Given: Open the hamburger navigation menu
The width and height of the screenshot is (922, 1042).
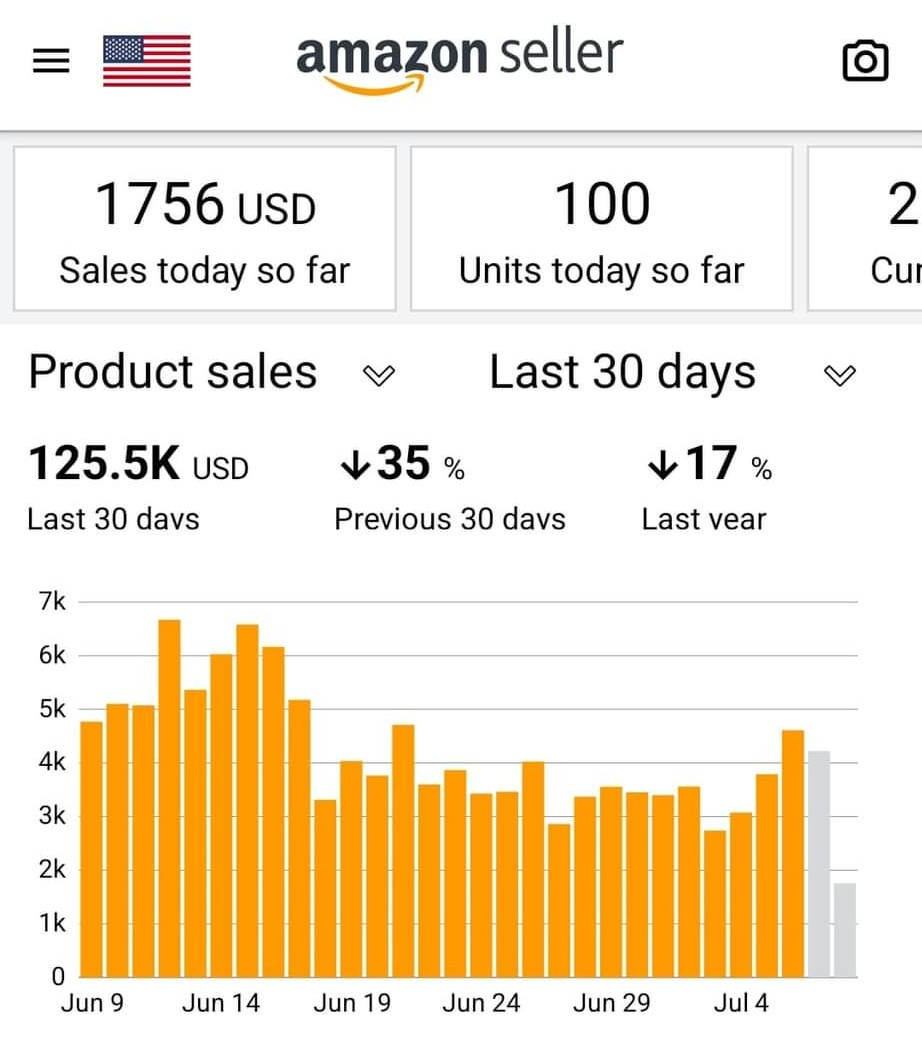Looking at the screenshot, I should [x=51, y=60].
